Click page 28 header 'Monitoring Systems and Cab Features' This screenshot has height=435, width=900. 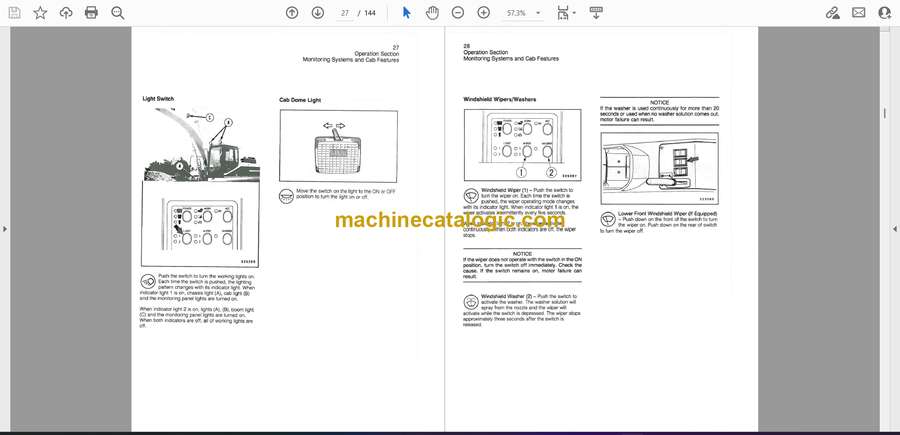511,59
